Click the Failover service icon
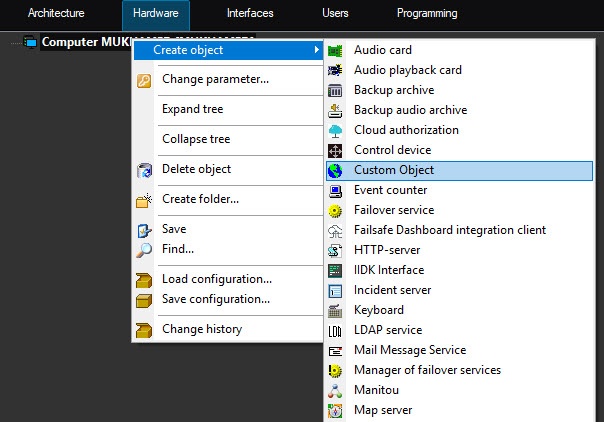This screenshot has height=422, width=604. (x=336, y=210)
